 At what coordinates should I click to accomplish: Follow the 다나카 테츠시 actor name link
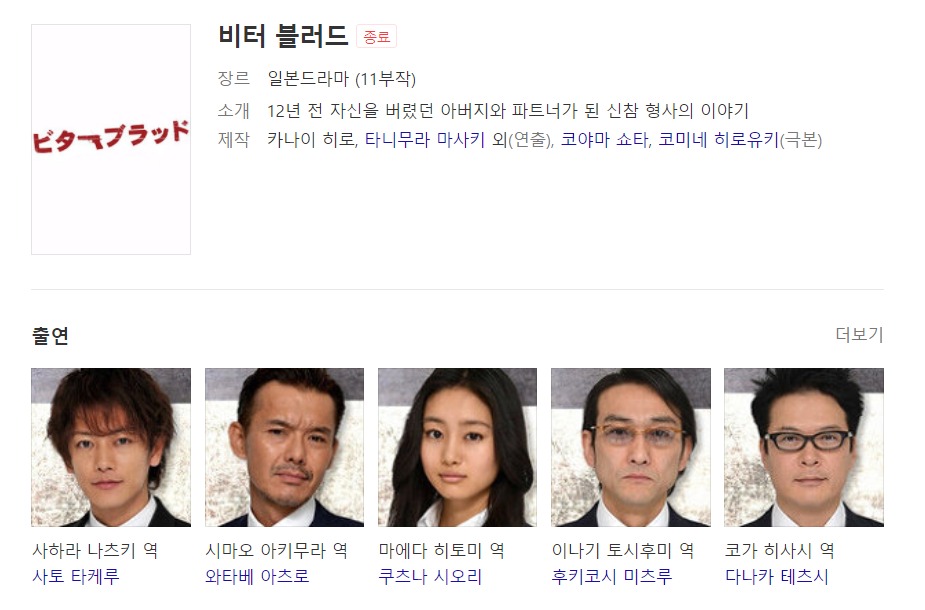click(776, 576)
